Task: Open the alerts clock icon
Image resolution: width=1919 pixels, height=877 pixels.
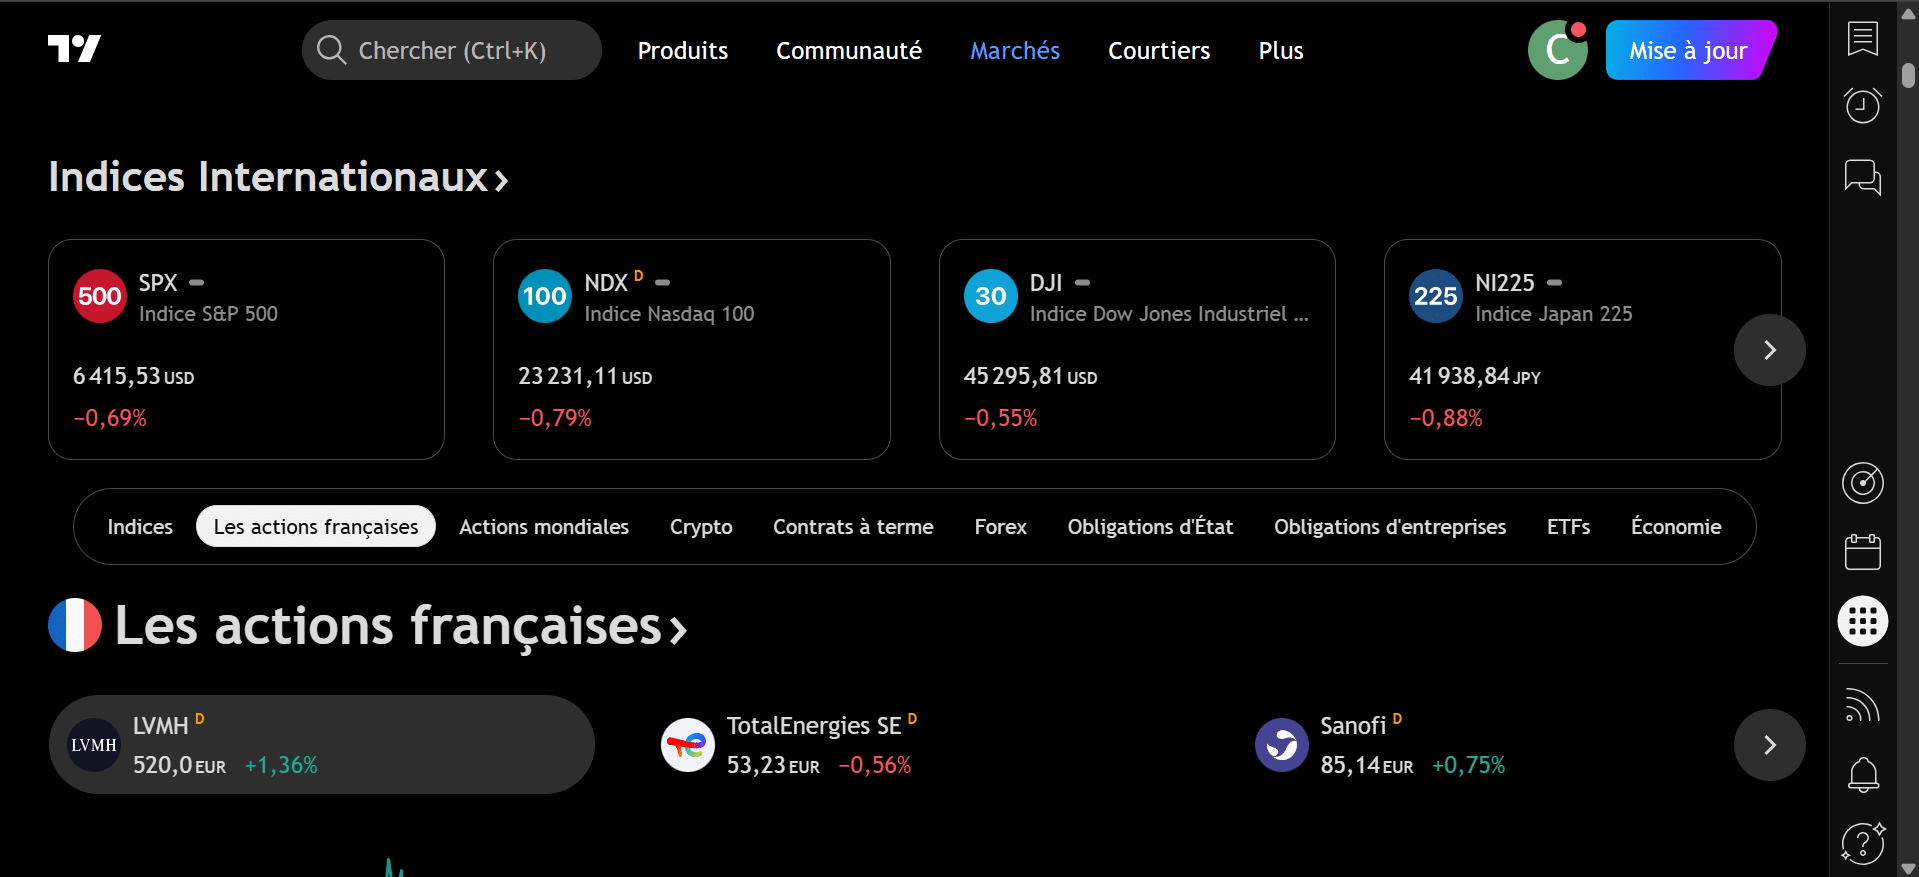Action: point(1862,105)
